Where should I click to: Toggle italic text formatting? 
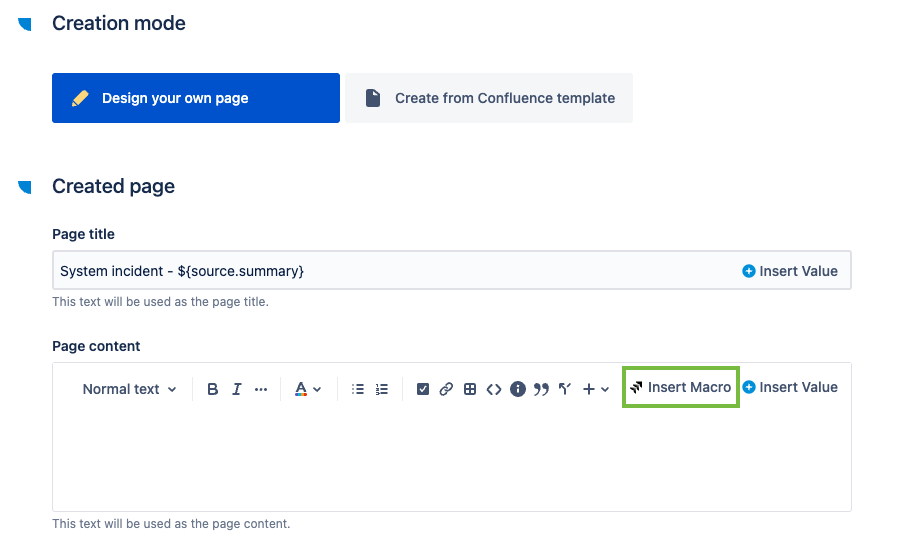pyautogui.click(x=237, y=389)
